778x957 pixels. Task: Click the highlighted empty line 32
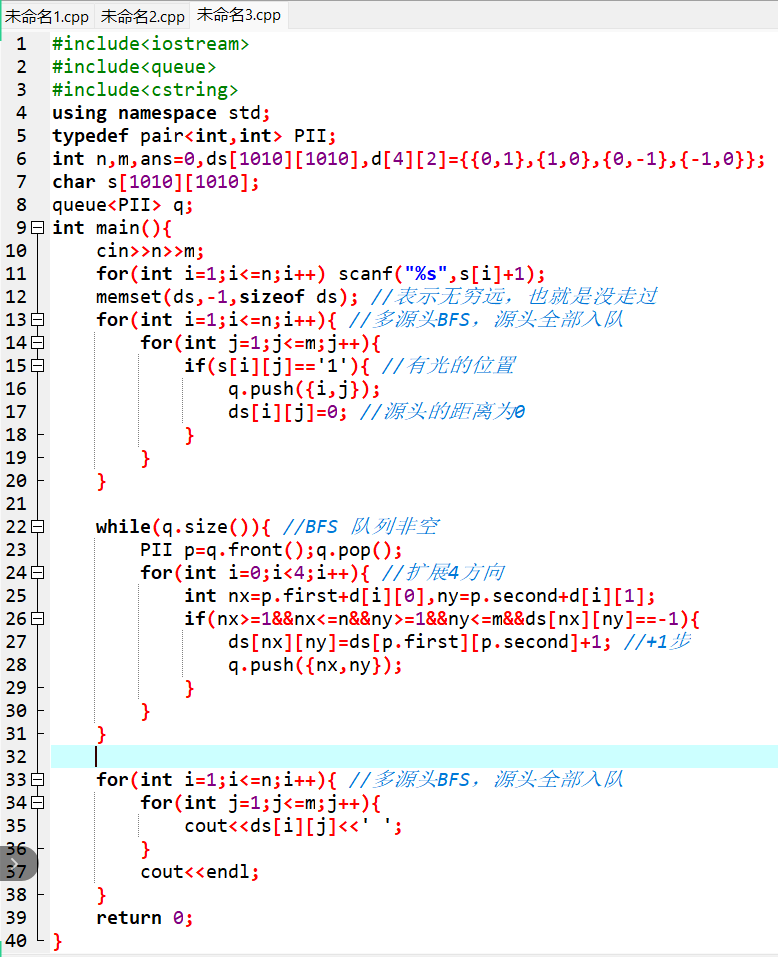click(x=414, y=757)
